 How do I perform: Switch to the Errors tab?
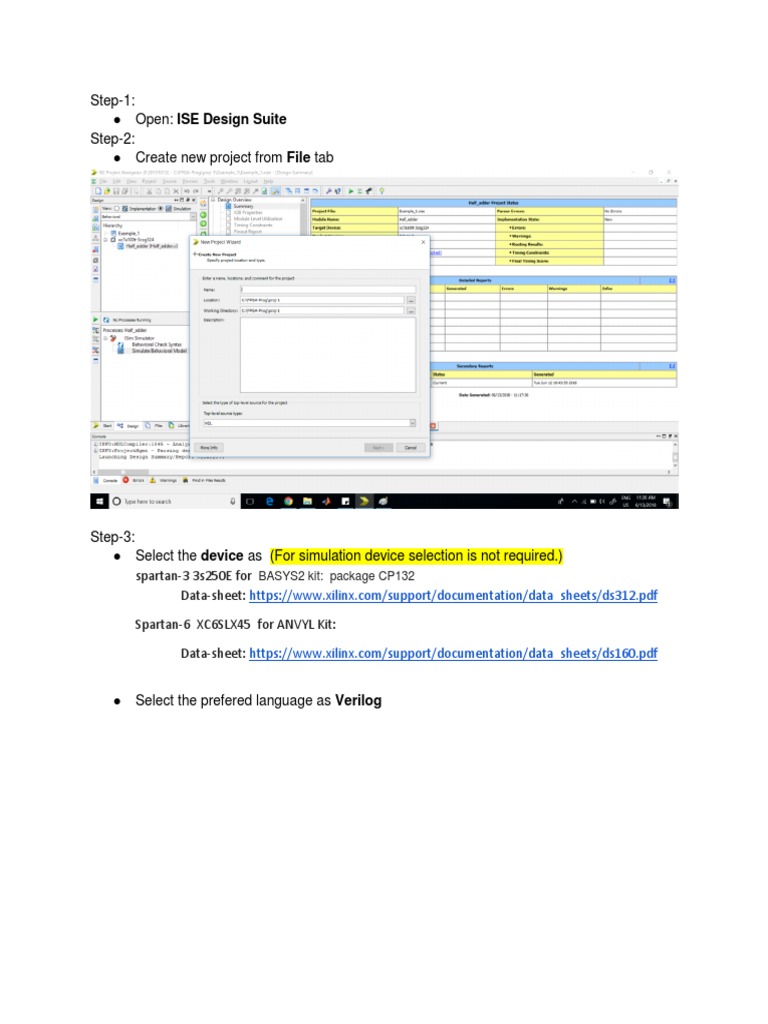click(135, 480)
